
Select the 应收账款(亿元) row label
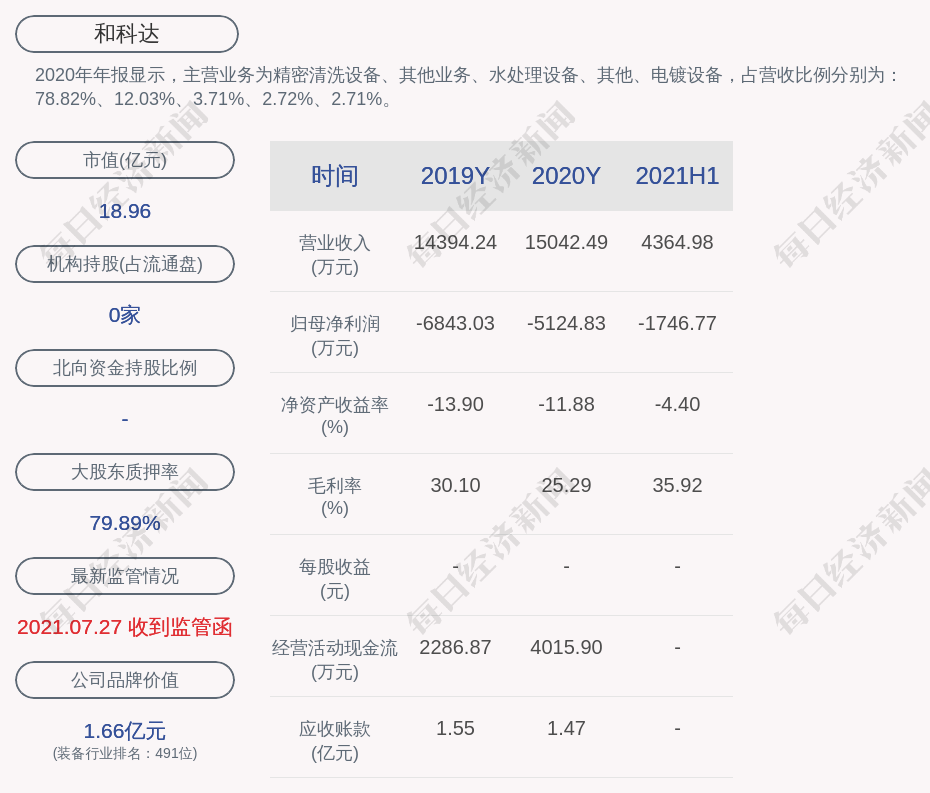[335, 741]
